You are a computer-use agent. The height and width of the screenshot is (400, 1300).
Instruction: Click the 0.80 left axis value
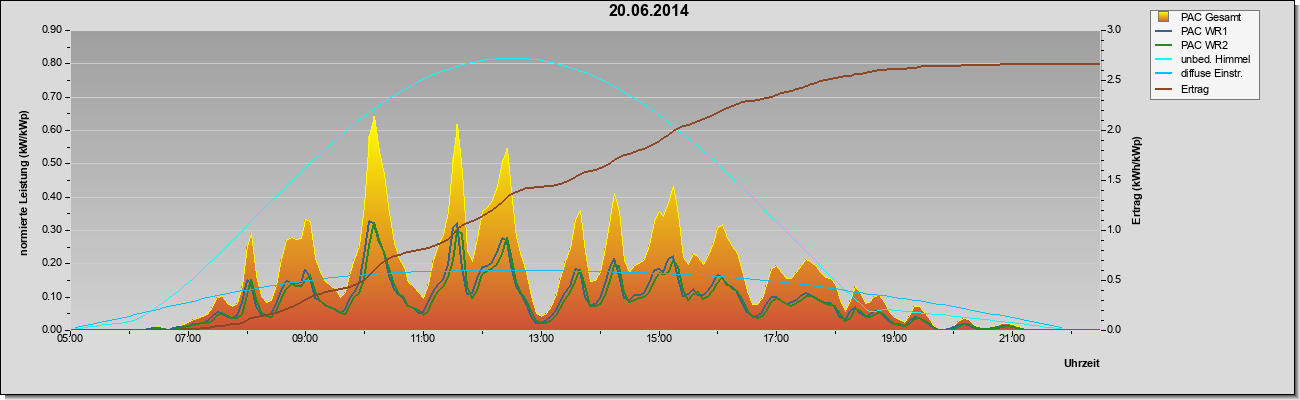(52, 63)
